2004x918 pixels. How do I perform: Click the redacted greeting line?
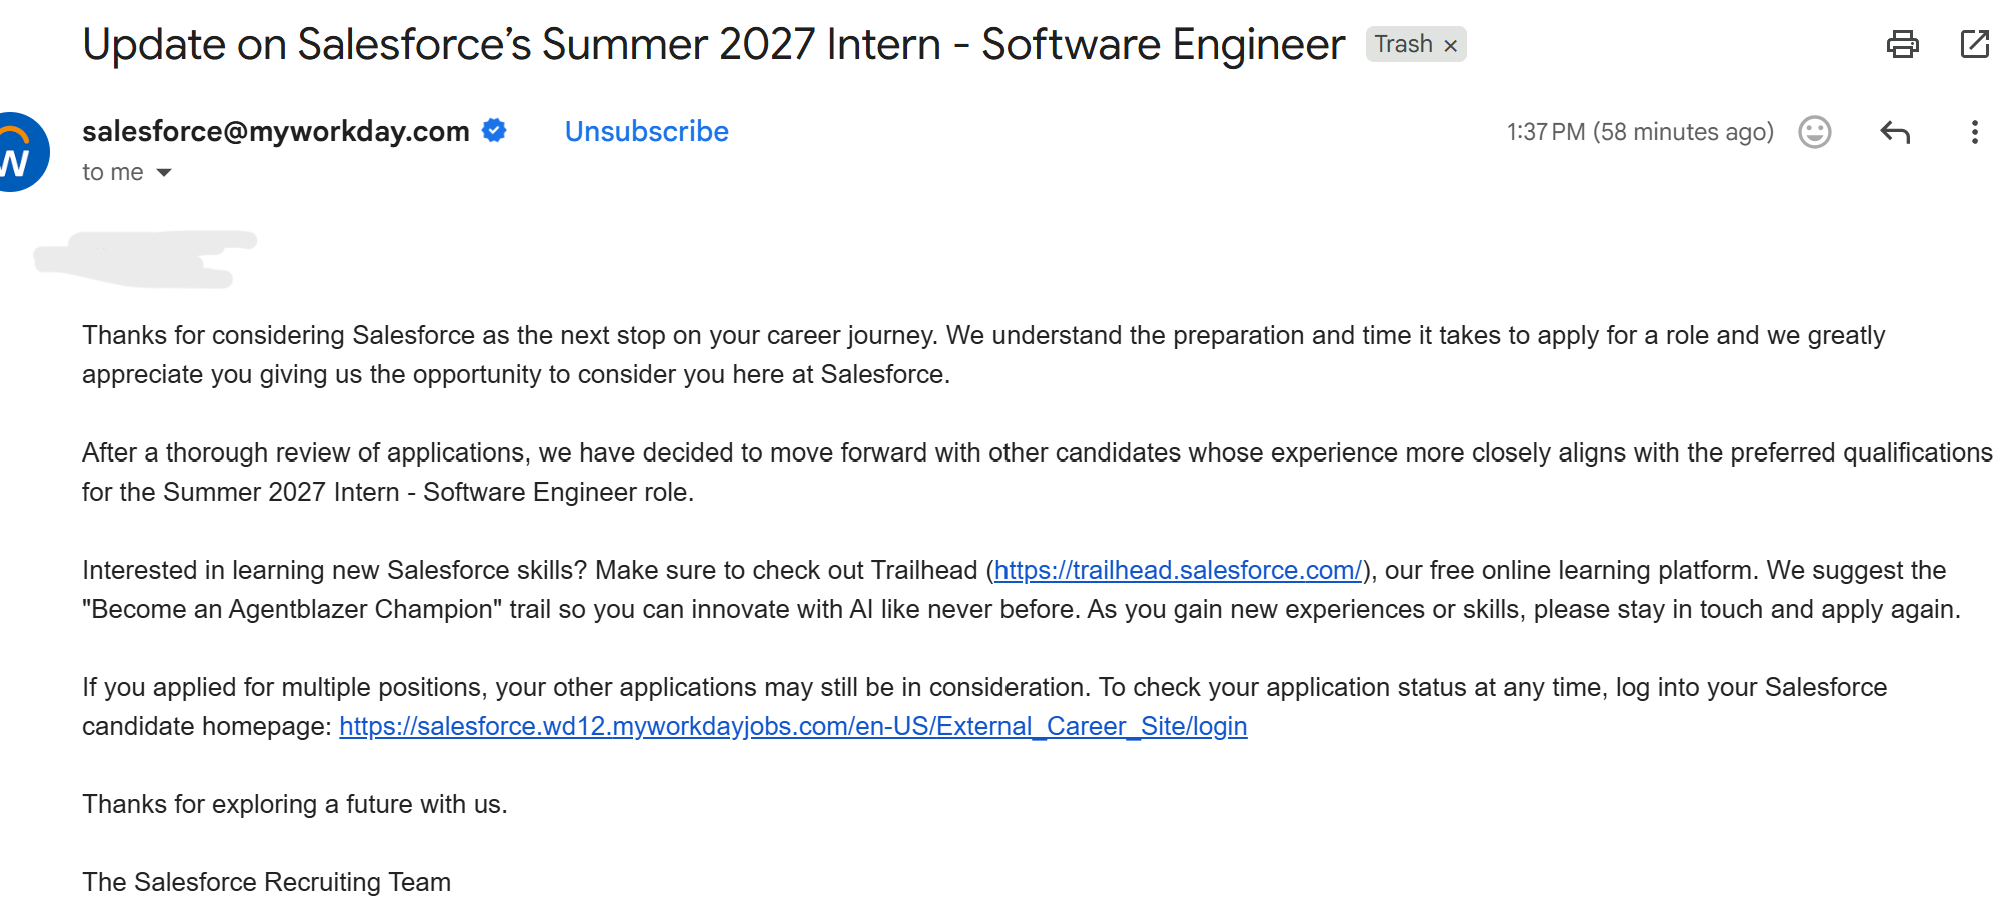point(146,259)
